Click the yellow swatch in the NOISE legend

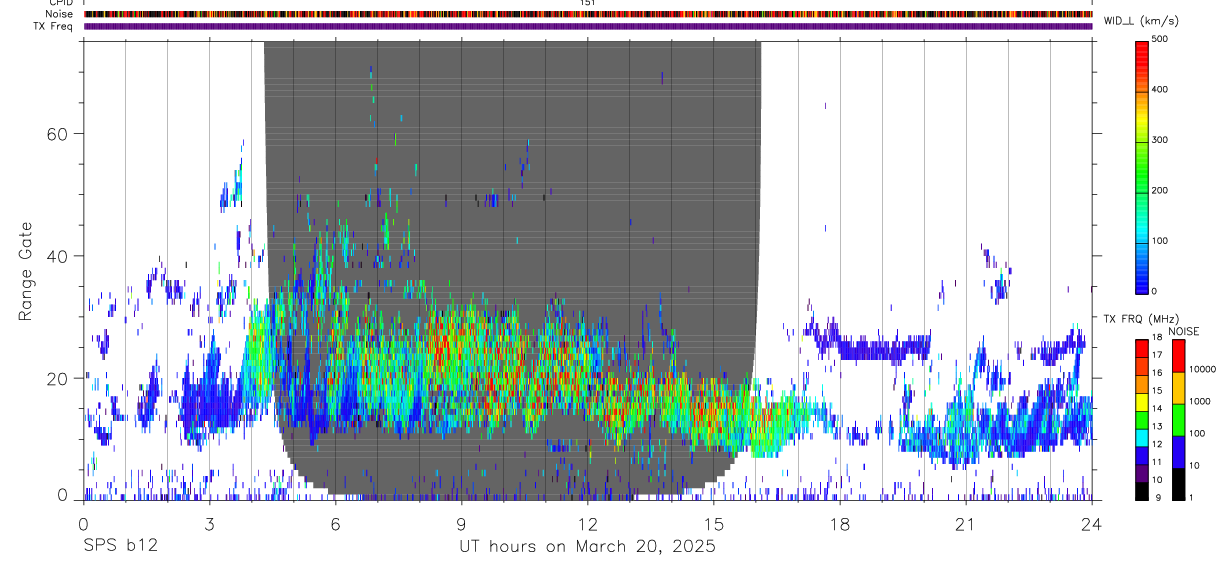pos(1178,388)
